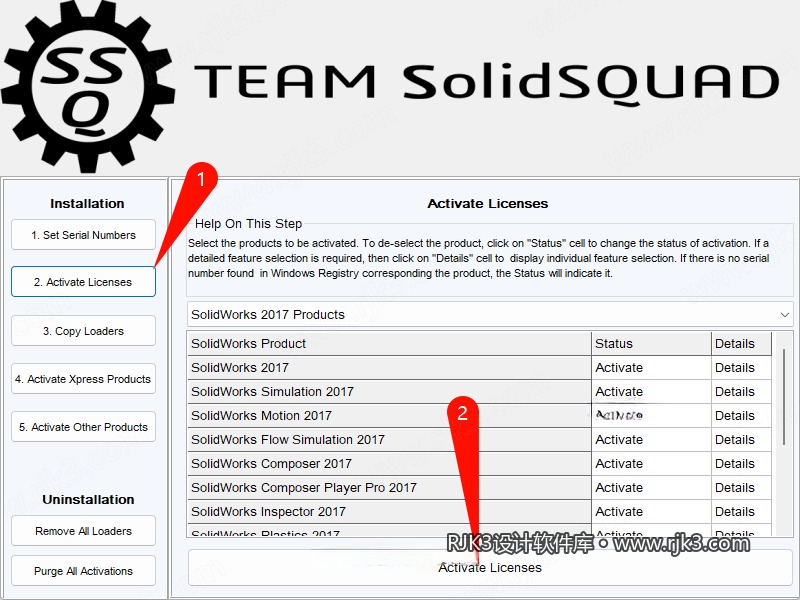Select SolidWorks Flow Simulation 2017 name cell
The width and height of the screenshot is (800, 600).
[x=389, y=439]
